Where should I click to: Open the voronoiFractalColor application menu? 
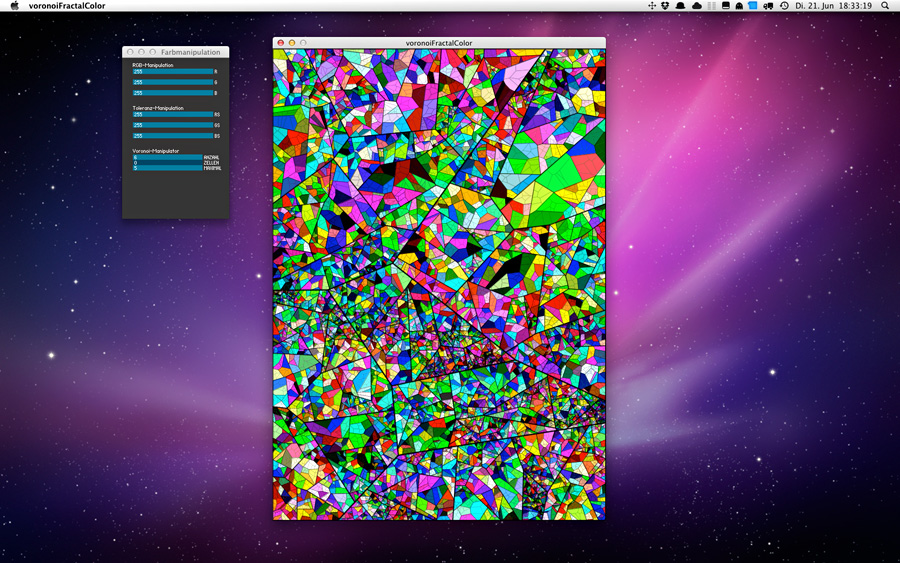tap(67, 6)
